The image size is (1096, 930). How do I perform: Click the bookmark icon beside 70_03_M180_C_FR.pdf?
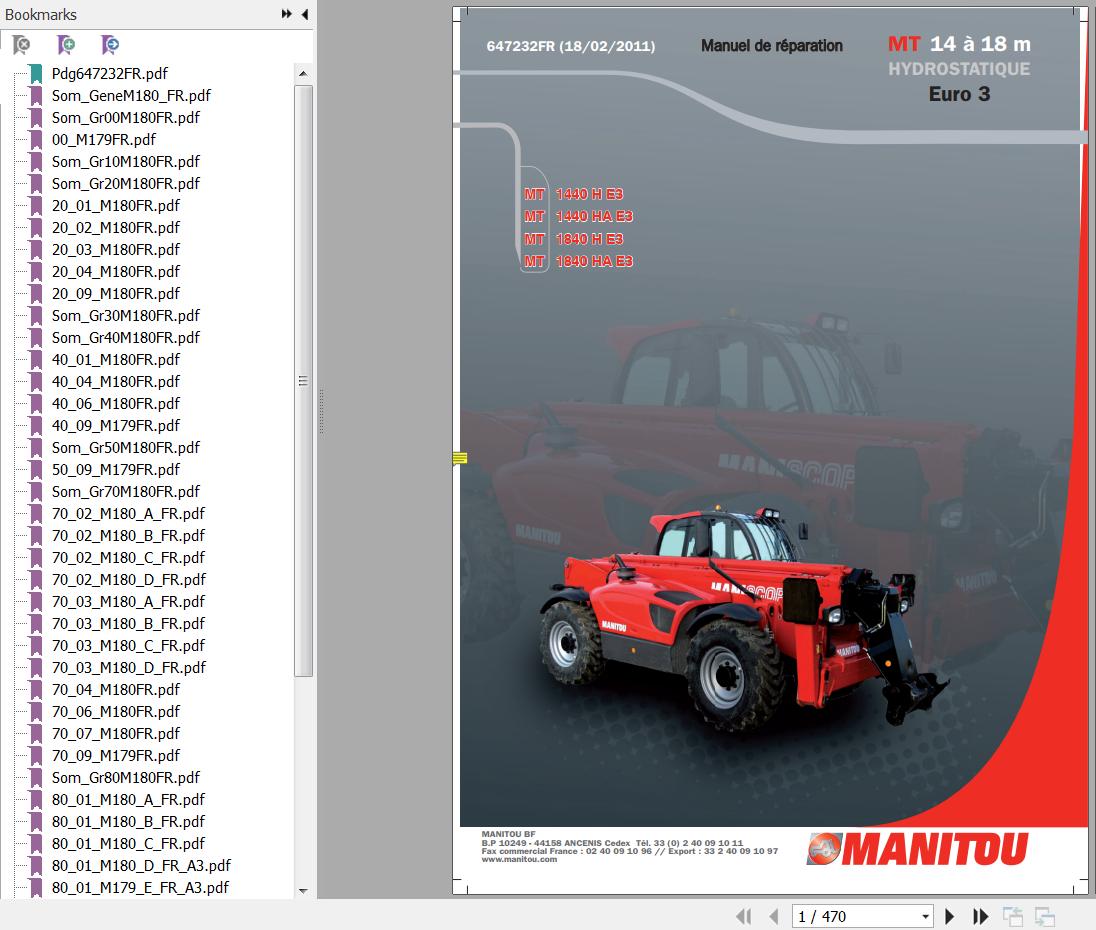pyautogui.click(x=36, y=646)
